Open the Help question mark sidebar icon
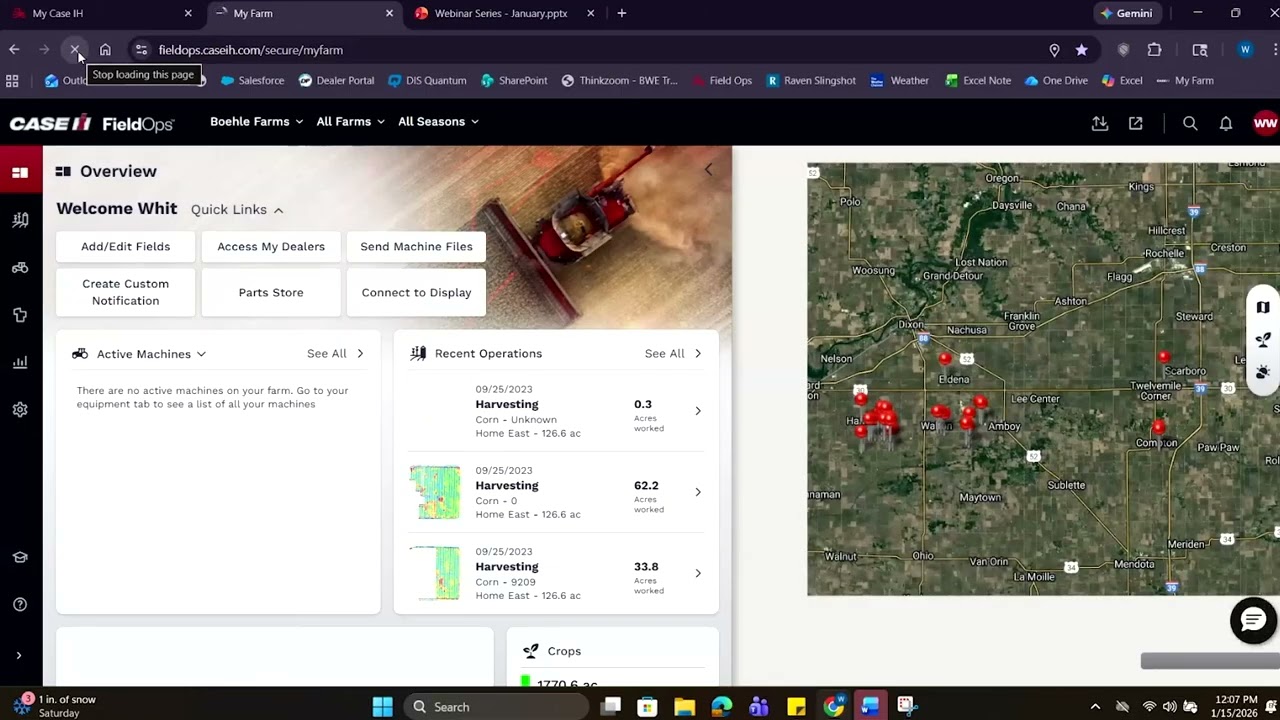Screen dimensions: 1280x720 20,604
